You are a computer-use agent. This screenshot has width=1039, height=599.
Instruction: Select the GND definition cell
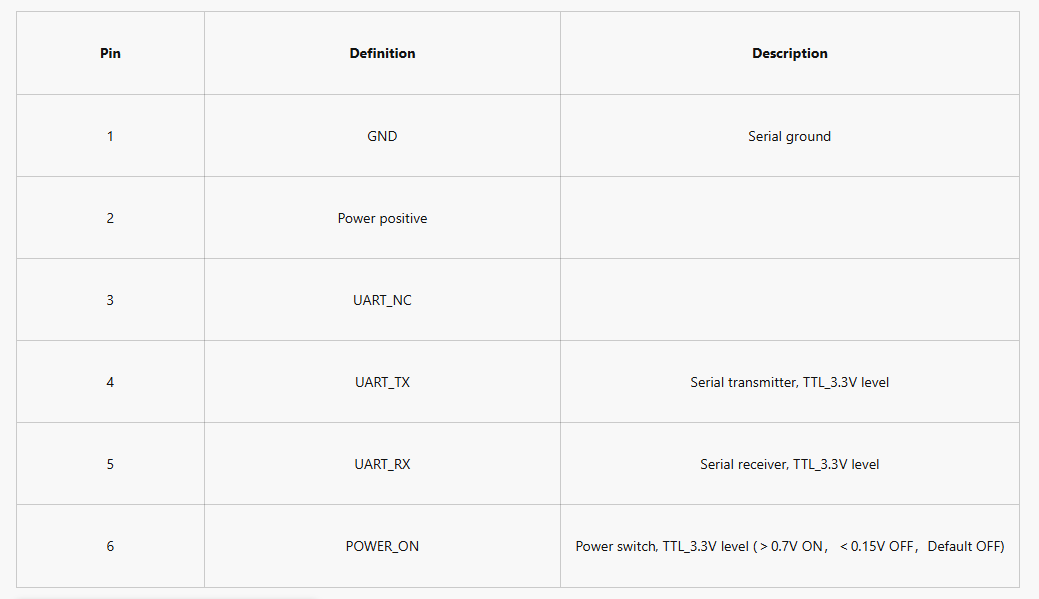(382, 136)
